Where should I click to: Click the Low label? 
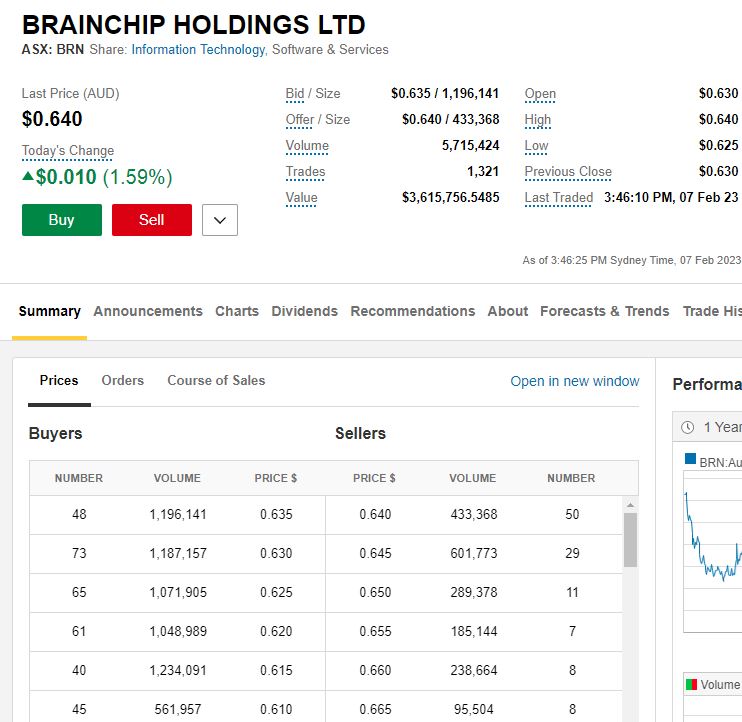pos(536,146)
